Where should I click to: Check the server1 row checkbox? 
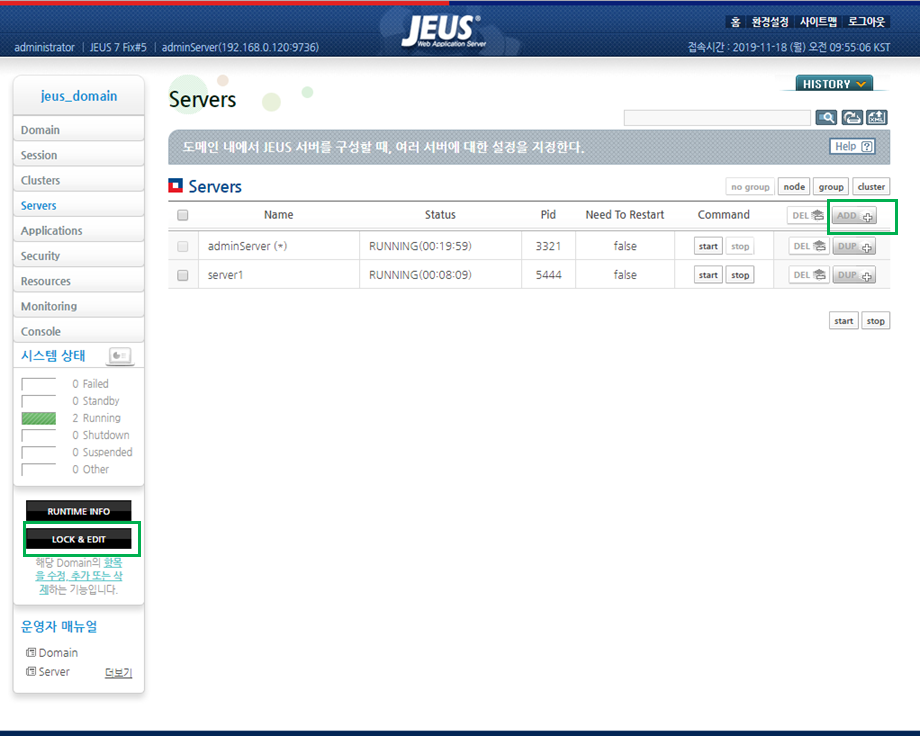183,275
